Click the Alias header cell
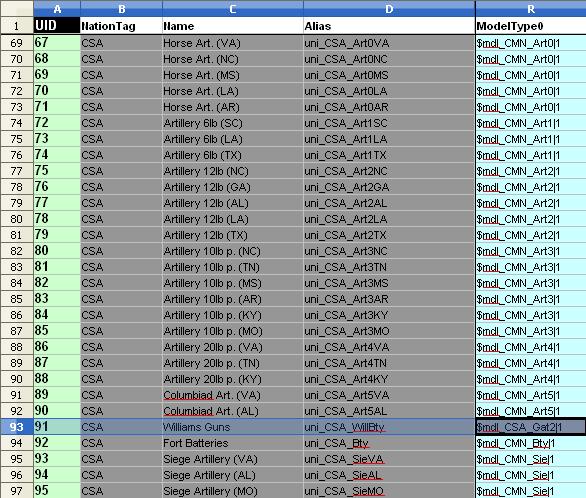The width and height of the screenshot is (586, 498). click(389, 26)
